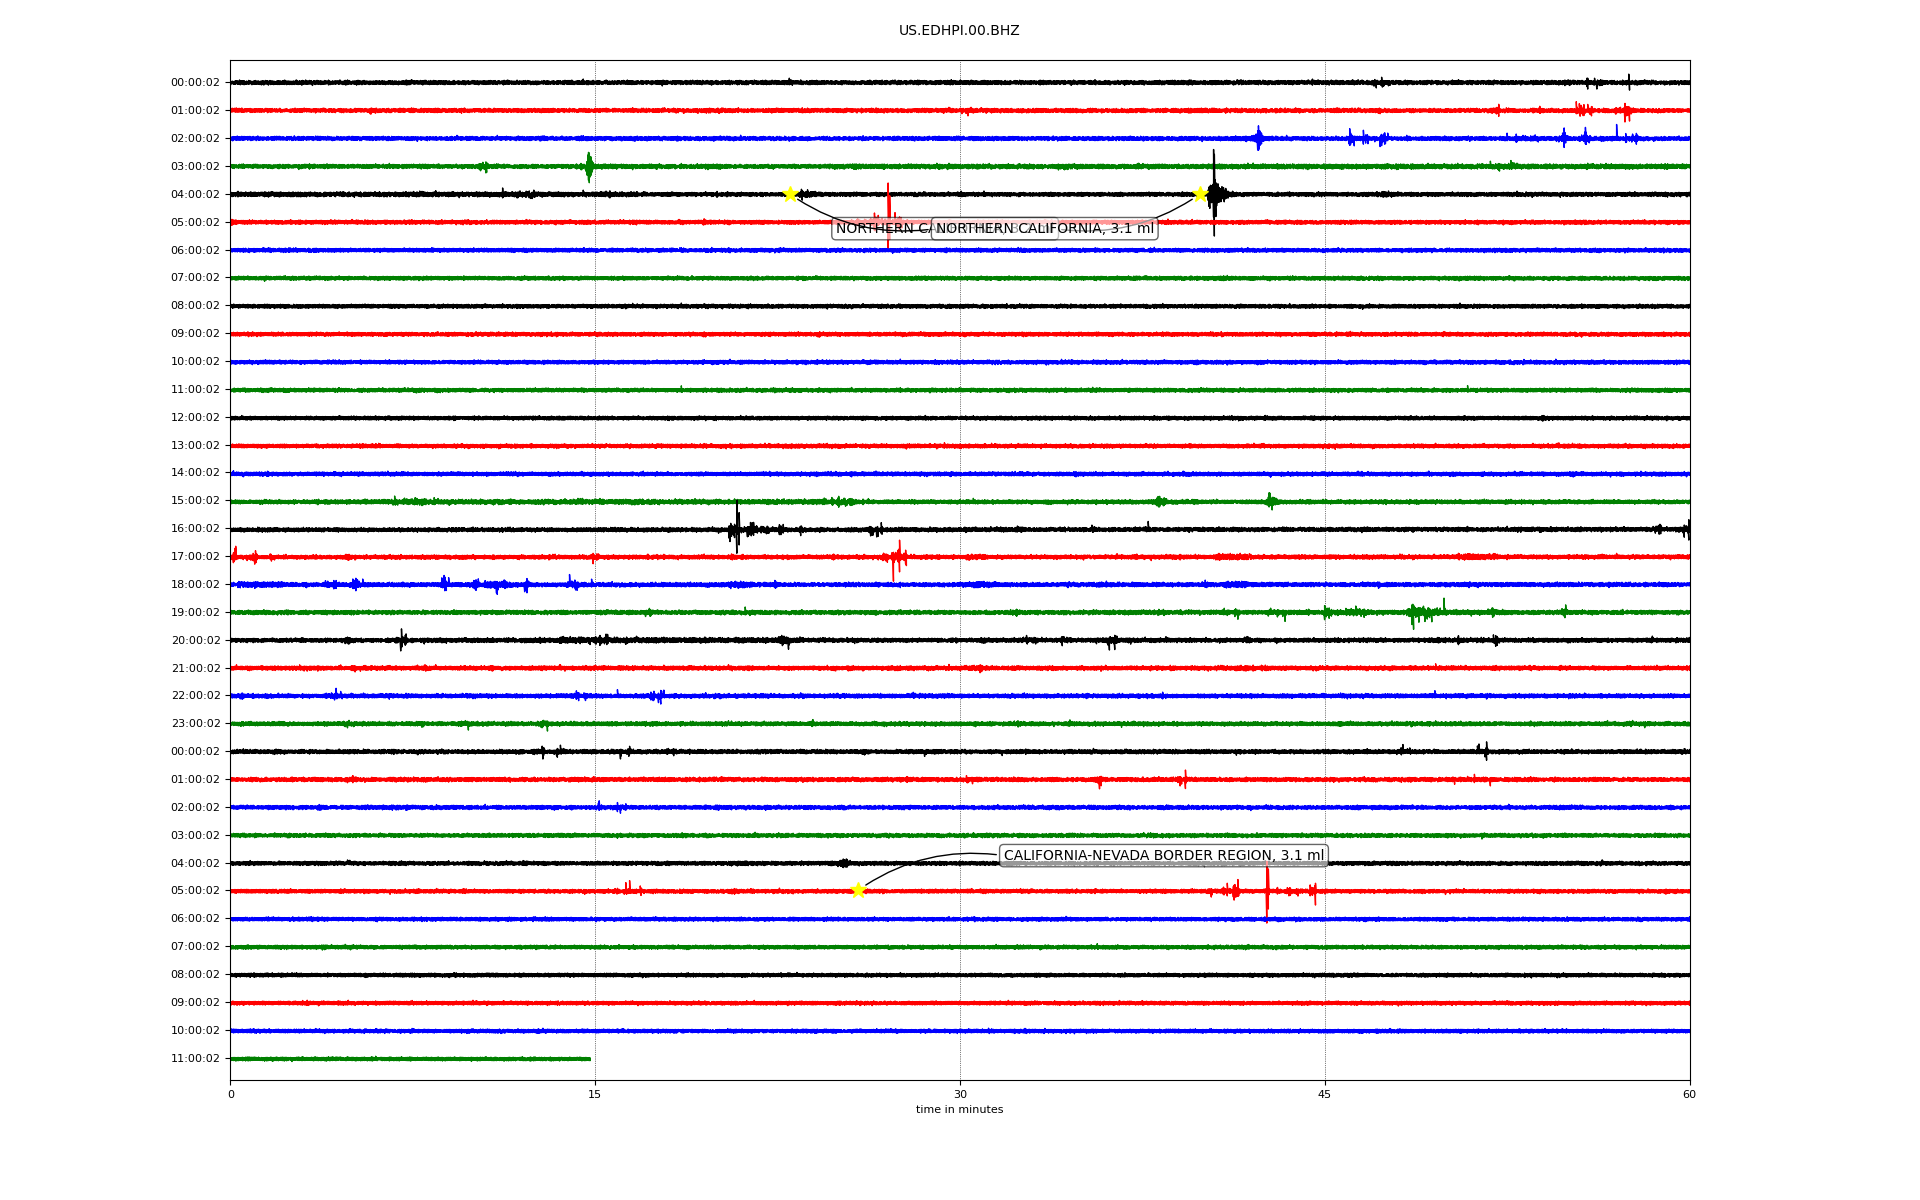Click the 'time in minutes' axis label

click(959, 1110)
